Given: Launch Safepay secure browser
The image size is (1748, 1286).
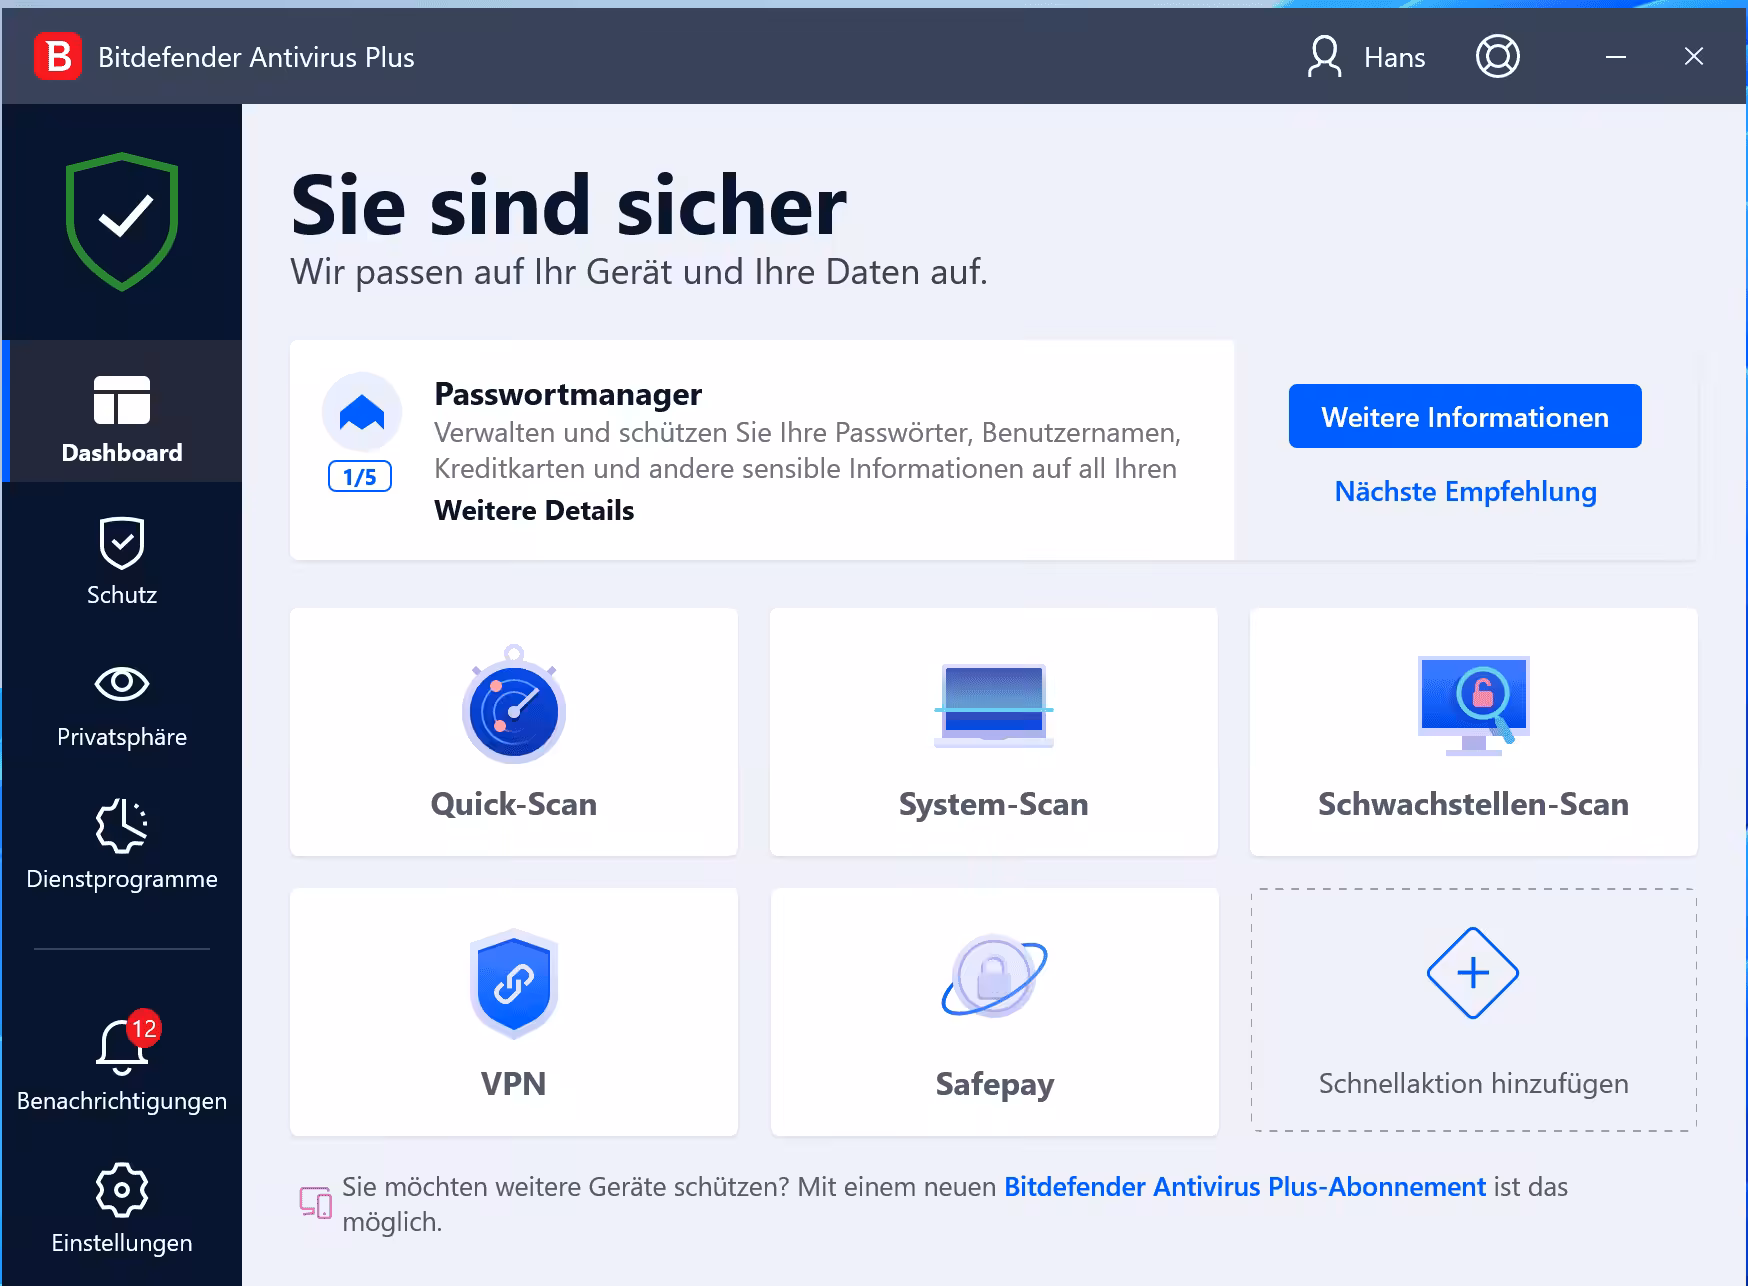Looking at the screenshot, I should [x=993, y=1013].
